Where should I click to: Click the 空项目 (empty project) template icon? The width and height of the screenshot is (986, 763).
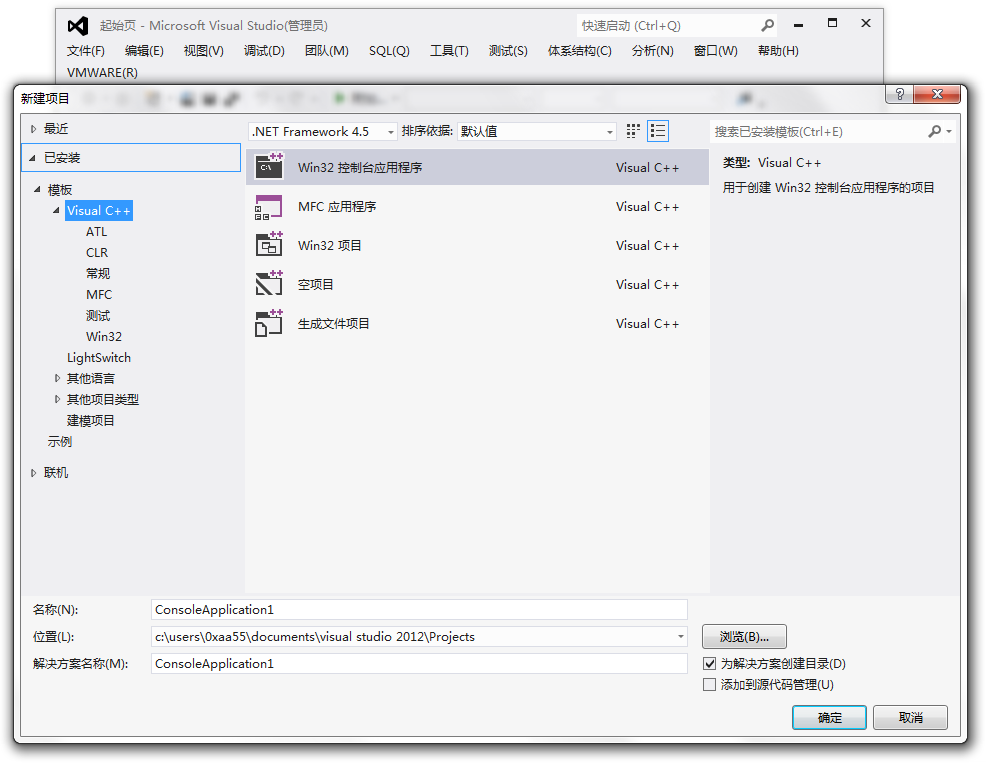tap(269, 284)
